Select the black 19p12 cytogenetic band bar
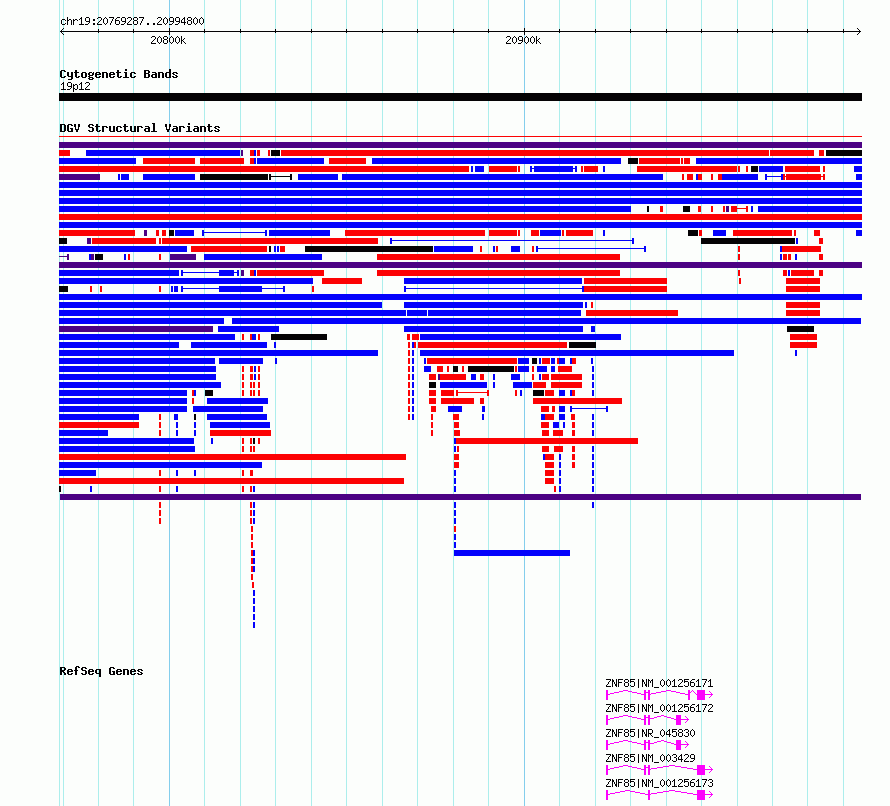 [x=460, y=97]
